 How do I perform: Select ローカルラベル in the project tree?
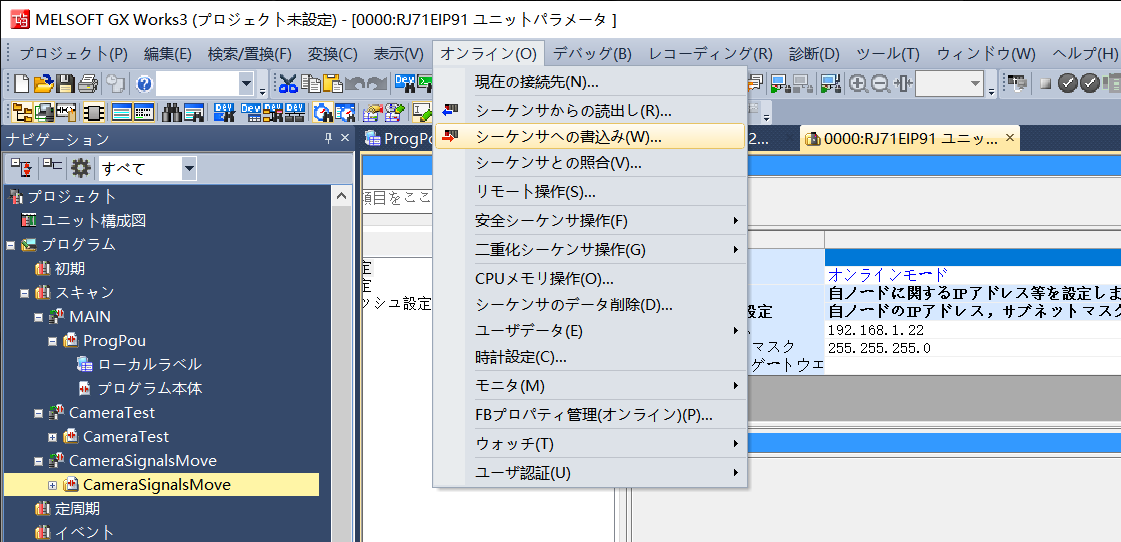(x=149, y=365)
